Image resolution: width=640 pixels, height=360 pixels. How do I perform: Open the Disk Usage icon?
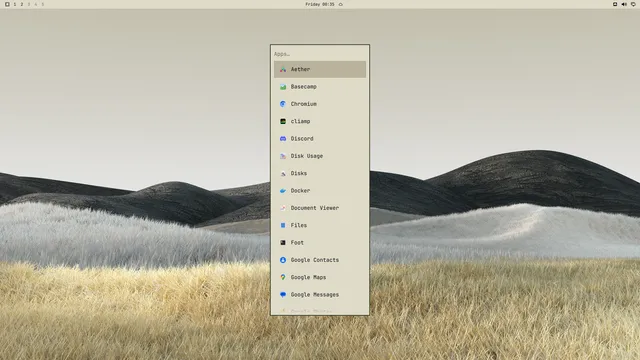tap(283, 156)
